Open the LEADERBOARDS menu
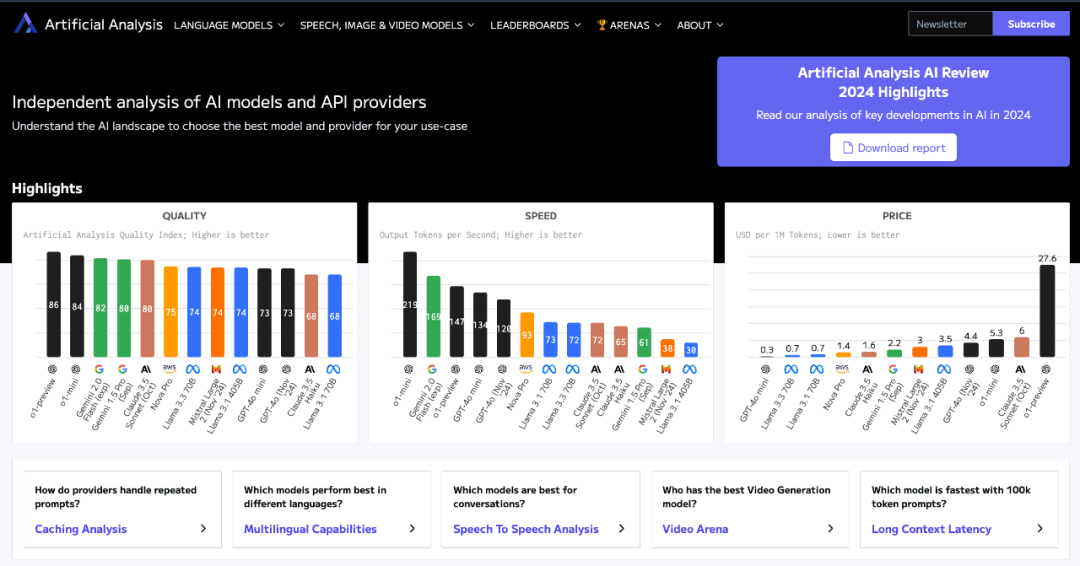 coord(535,25)
